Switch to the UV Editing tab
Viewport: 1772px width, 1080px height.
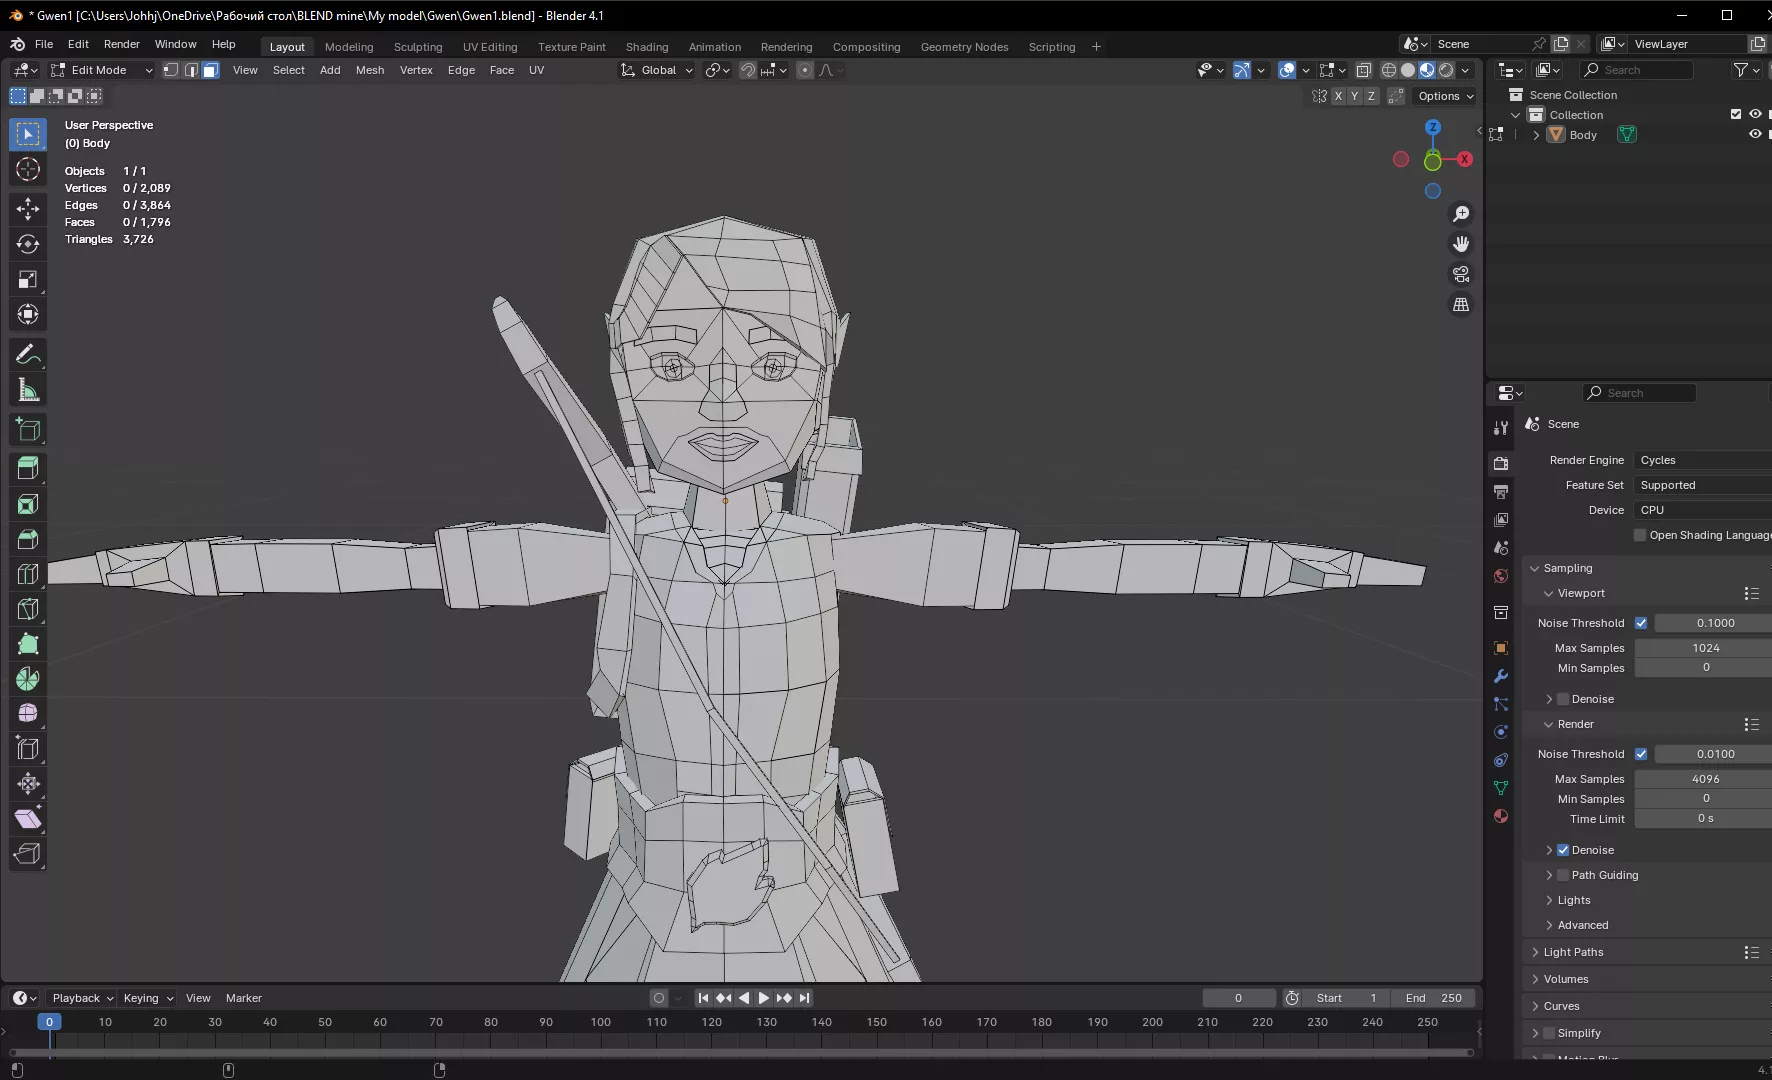[x=490, y=47]
